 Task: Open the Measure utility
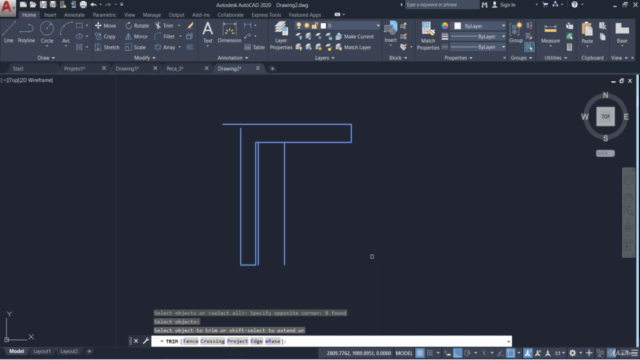(x=550, y=33)
